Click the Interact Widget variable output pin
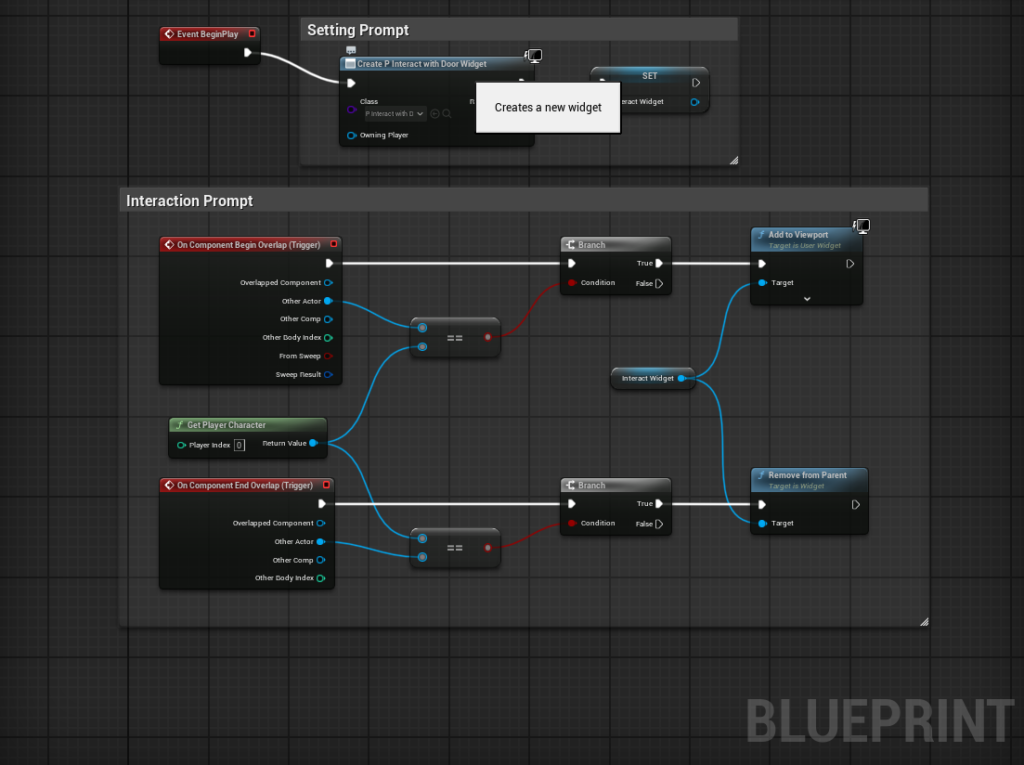Image resolution: width=1024 pixels, height=765 pixels. click(x=682, y=378)
